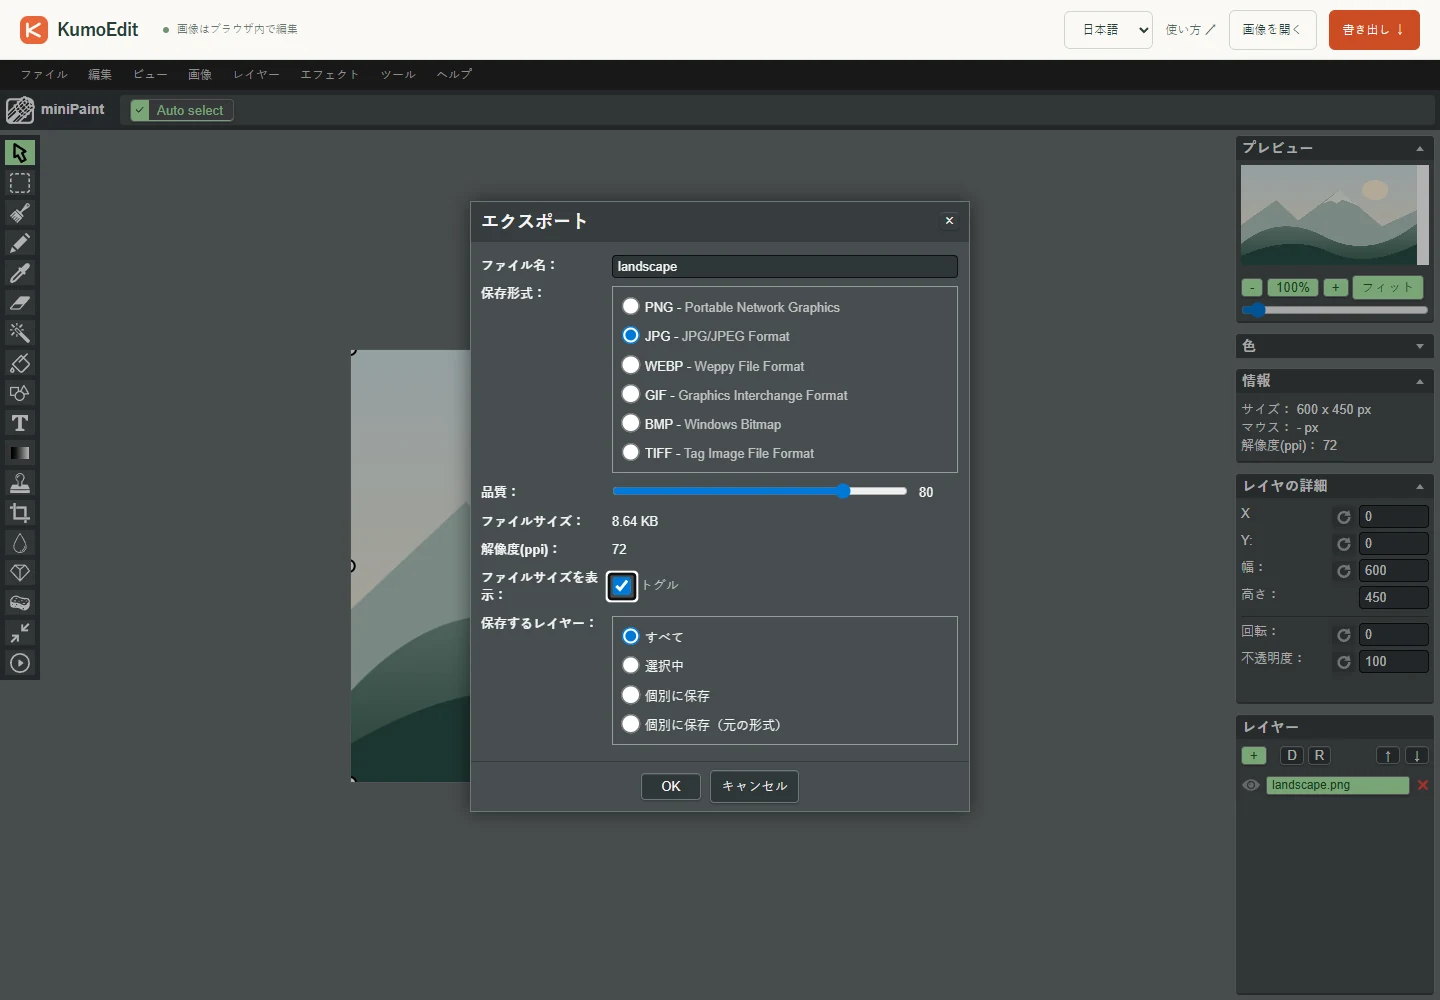This screenshot has width=1440, height=1000.
Task: Click the 画像を開く button
Action: 1273,30
